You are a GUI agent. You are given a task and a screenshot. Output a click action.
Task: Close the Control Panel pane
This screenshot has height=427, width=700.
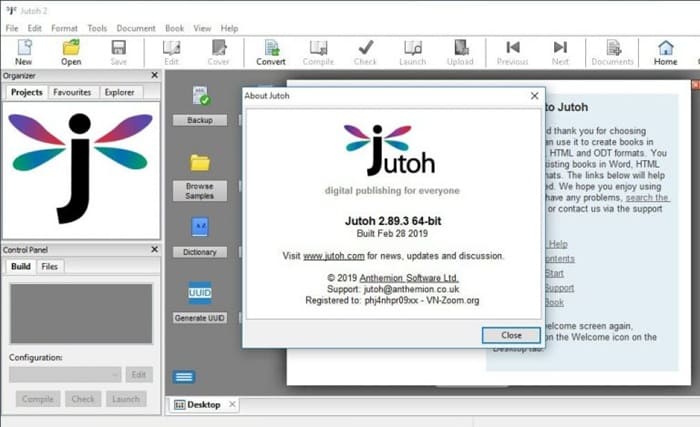[x=154, y=249]
